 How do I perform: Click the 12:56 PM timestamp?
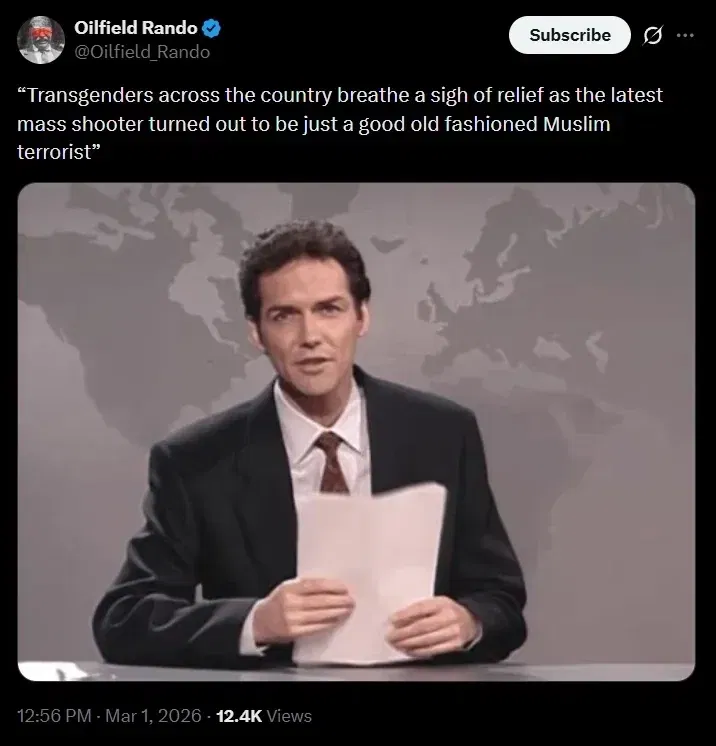pos(54,716)
